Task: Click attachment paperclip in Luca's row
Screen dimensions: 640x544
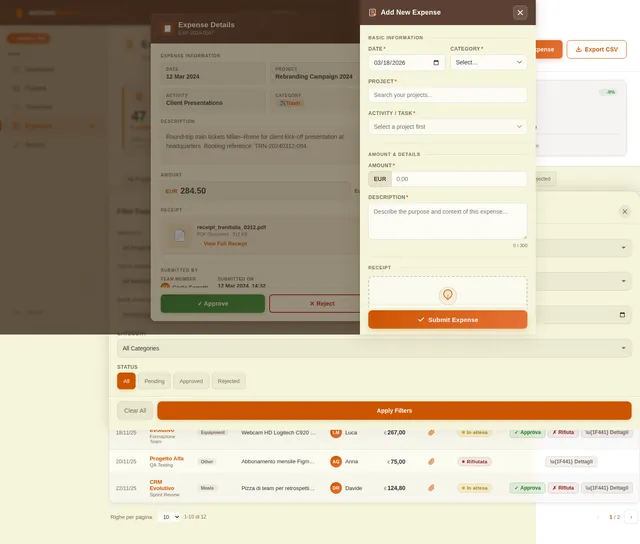Action: pyautogui.click(x=431, y=432)
